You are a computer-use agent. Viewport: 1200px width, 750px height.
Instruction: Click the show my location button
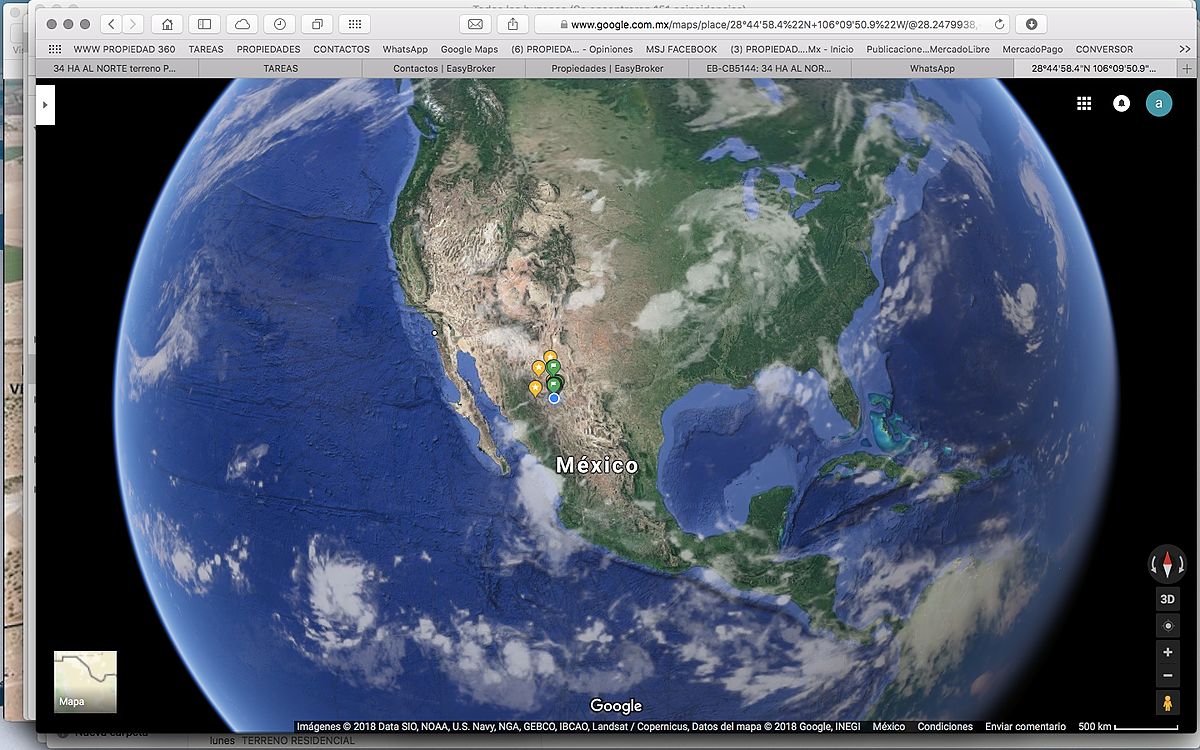(1167, 626)
